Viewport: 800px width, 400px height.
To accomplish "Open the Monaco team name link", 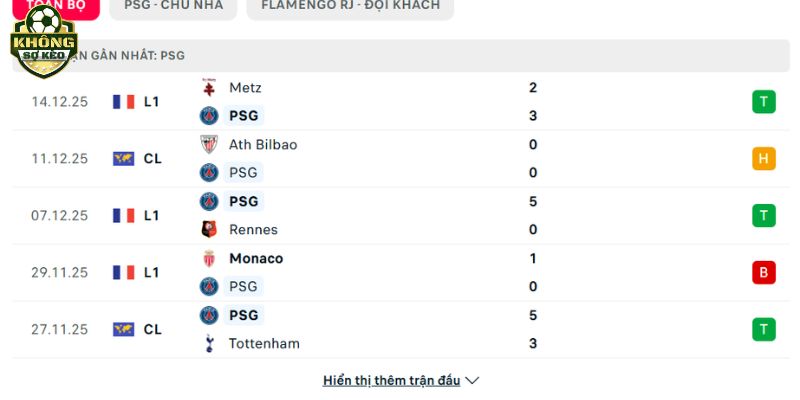I will (256, 258).
